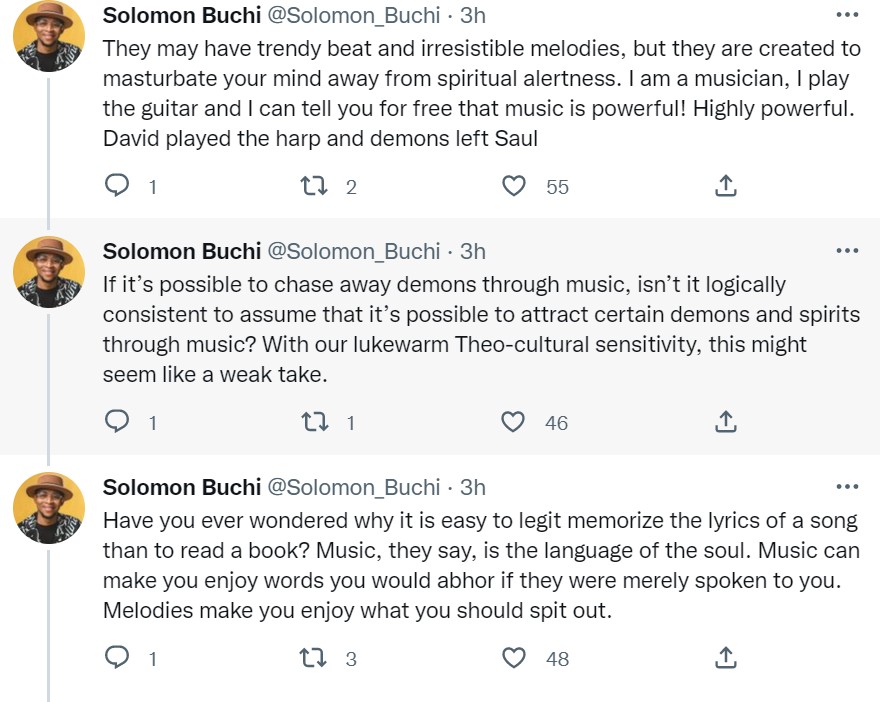Share the first tweet about irresistible melodies
This screenshot has width=880, height=702.
tap(727, 186)
